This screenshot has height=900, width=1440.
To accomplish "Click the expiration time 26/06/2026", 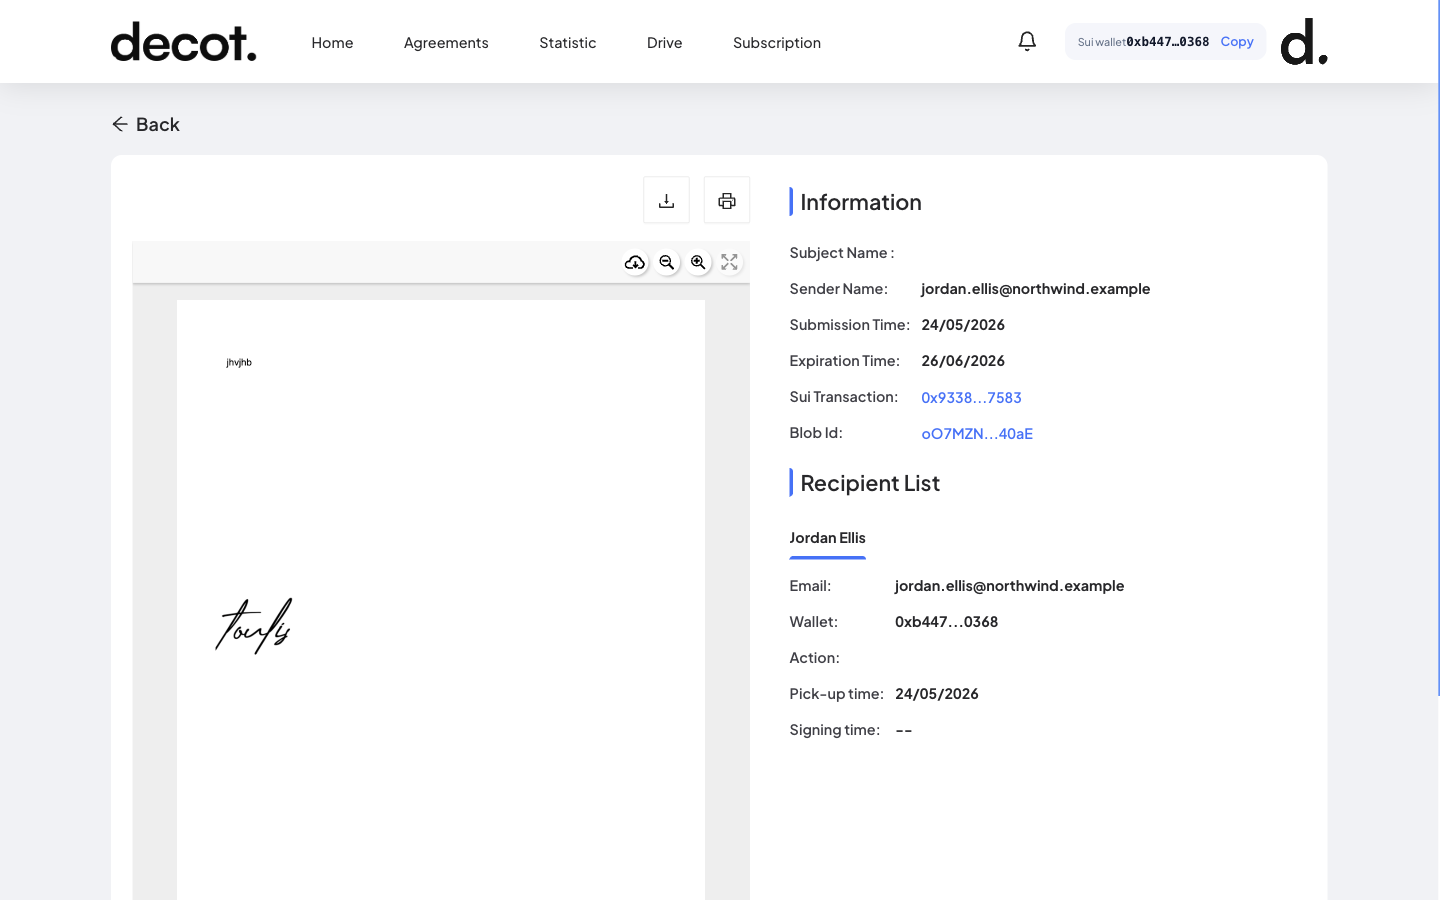I will (x=963, y=361).
